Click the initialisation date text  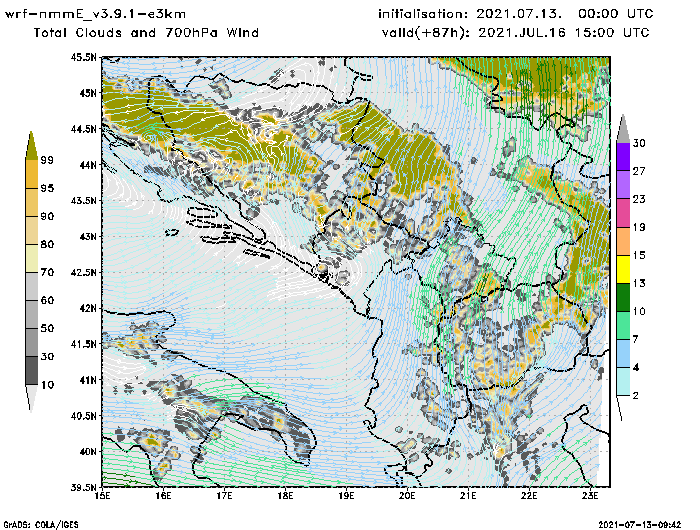point(516,14)
